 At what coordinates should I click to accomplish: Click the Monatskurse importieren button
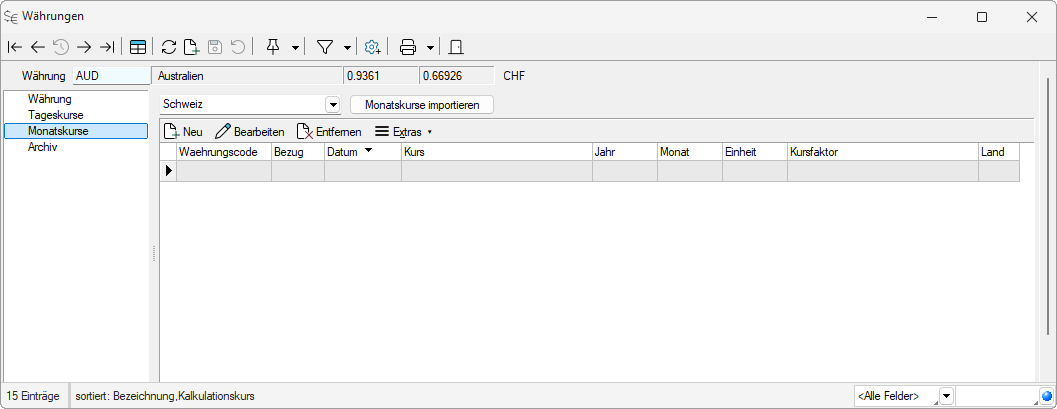coord(422,105)
